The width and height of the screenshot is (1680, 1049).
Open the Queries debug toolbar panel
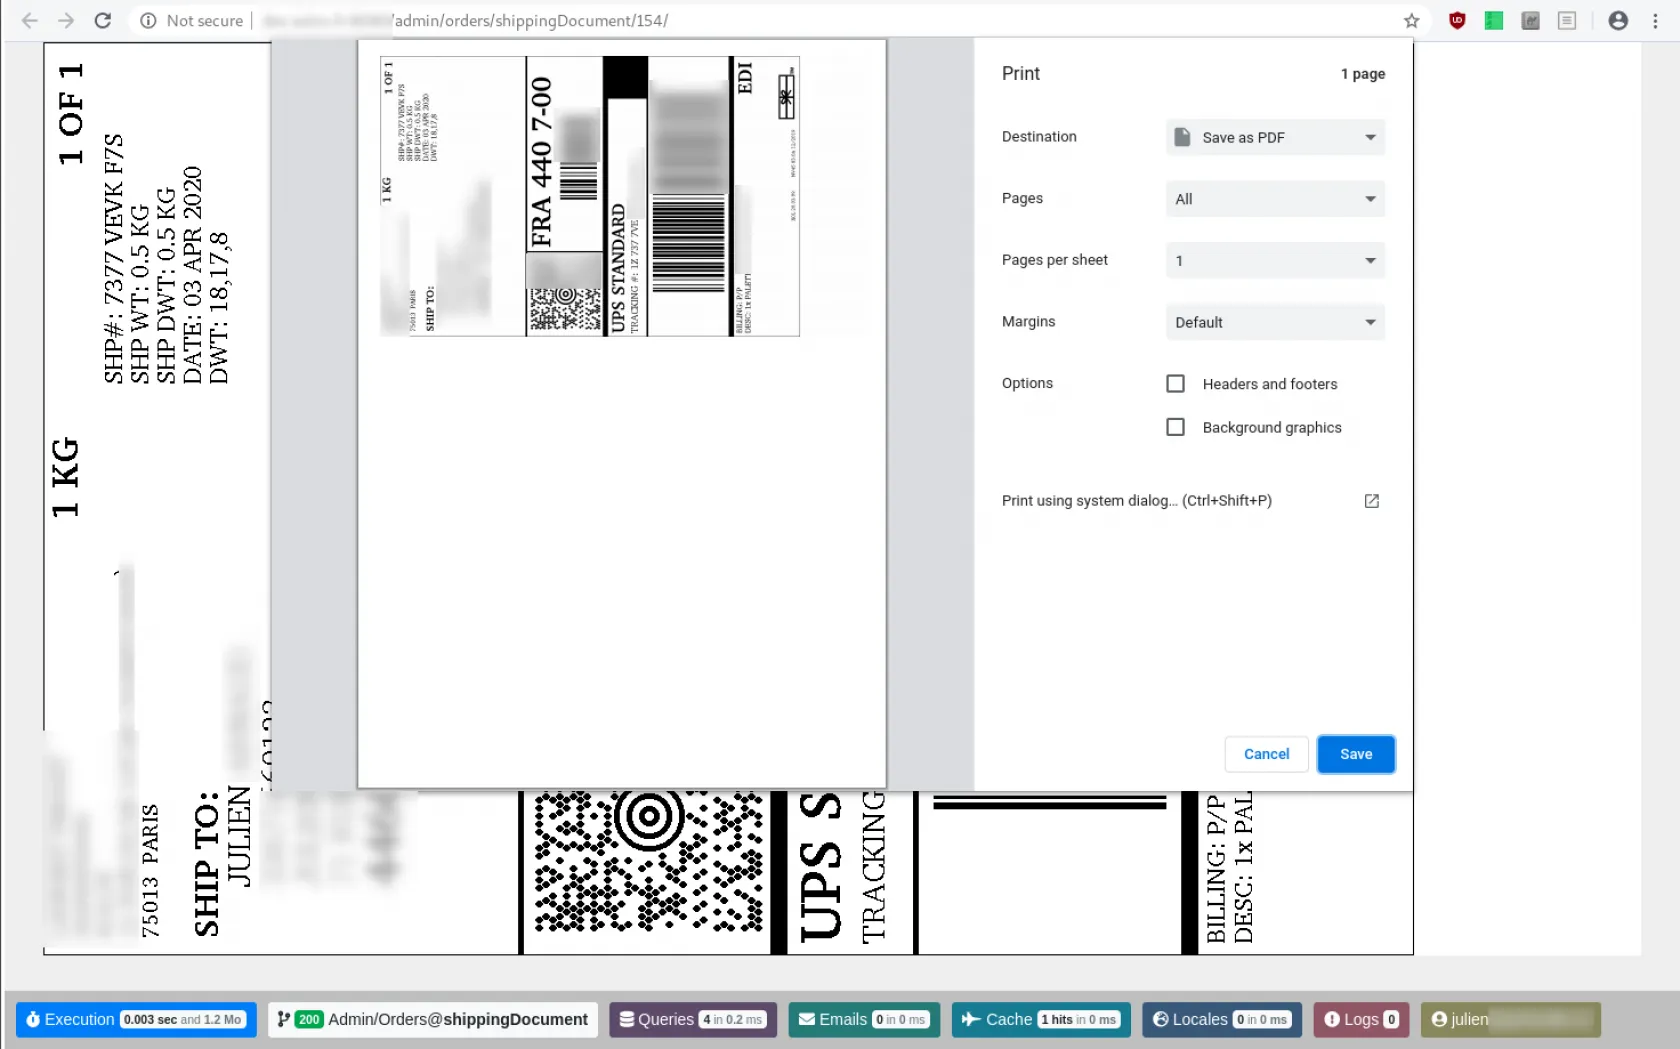point(692,1019)
